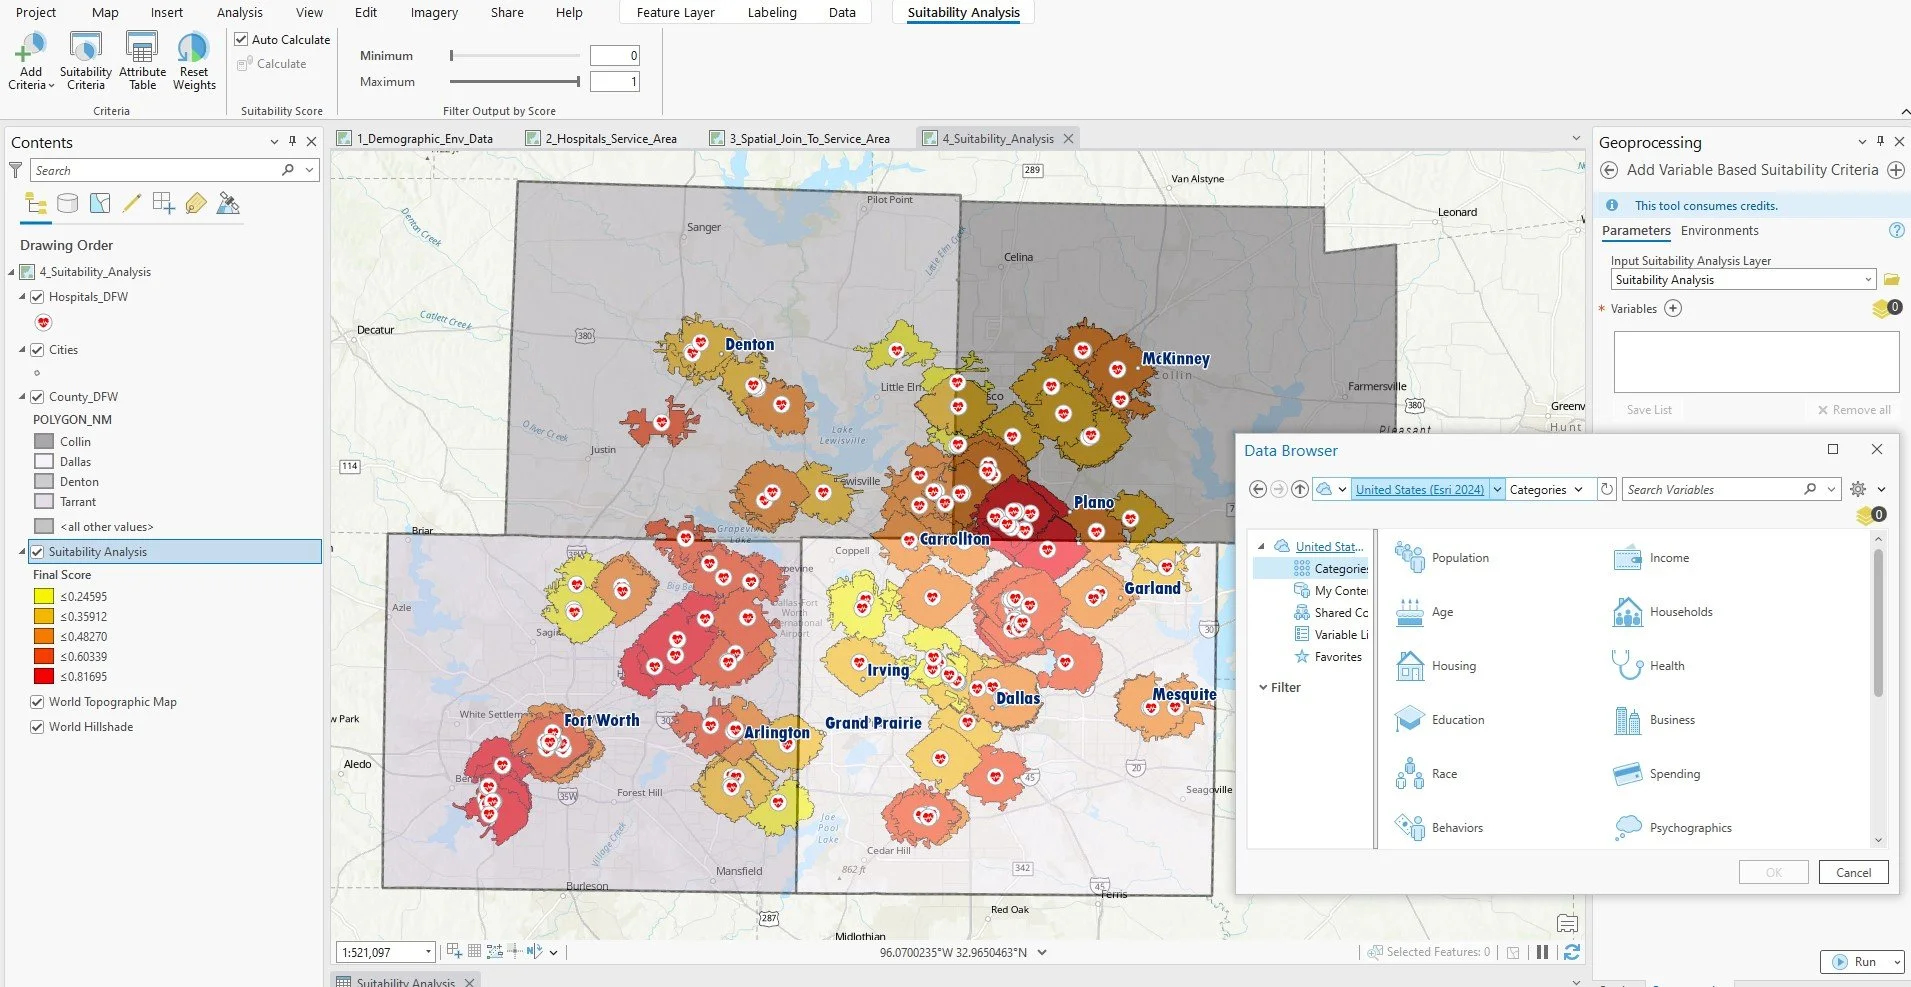The height and width of the screenshot is (987, 1911).
Task: Open the Categories dropdown in Data Browser
Action: 1546,489
